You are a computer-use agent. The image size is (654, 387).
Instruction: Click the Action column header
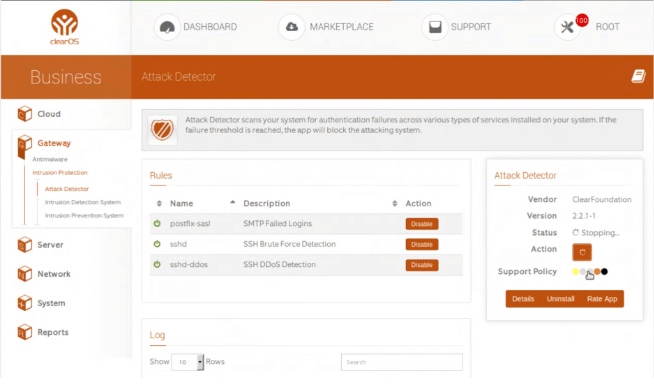click(x=418, y=204)
